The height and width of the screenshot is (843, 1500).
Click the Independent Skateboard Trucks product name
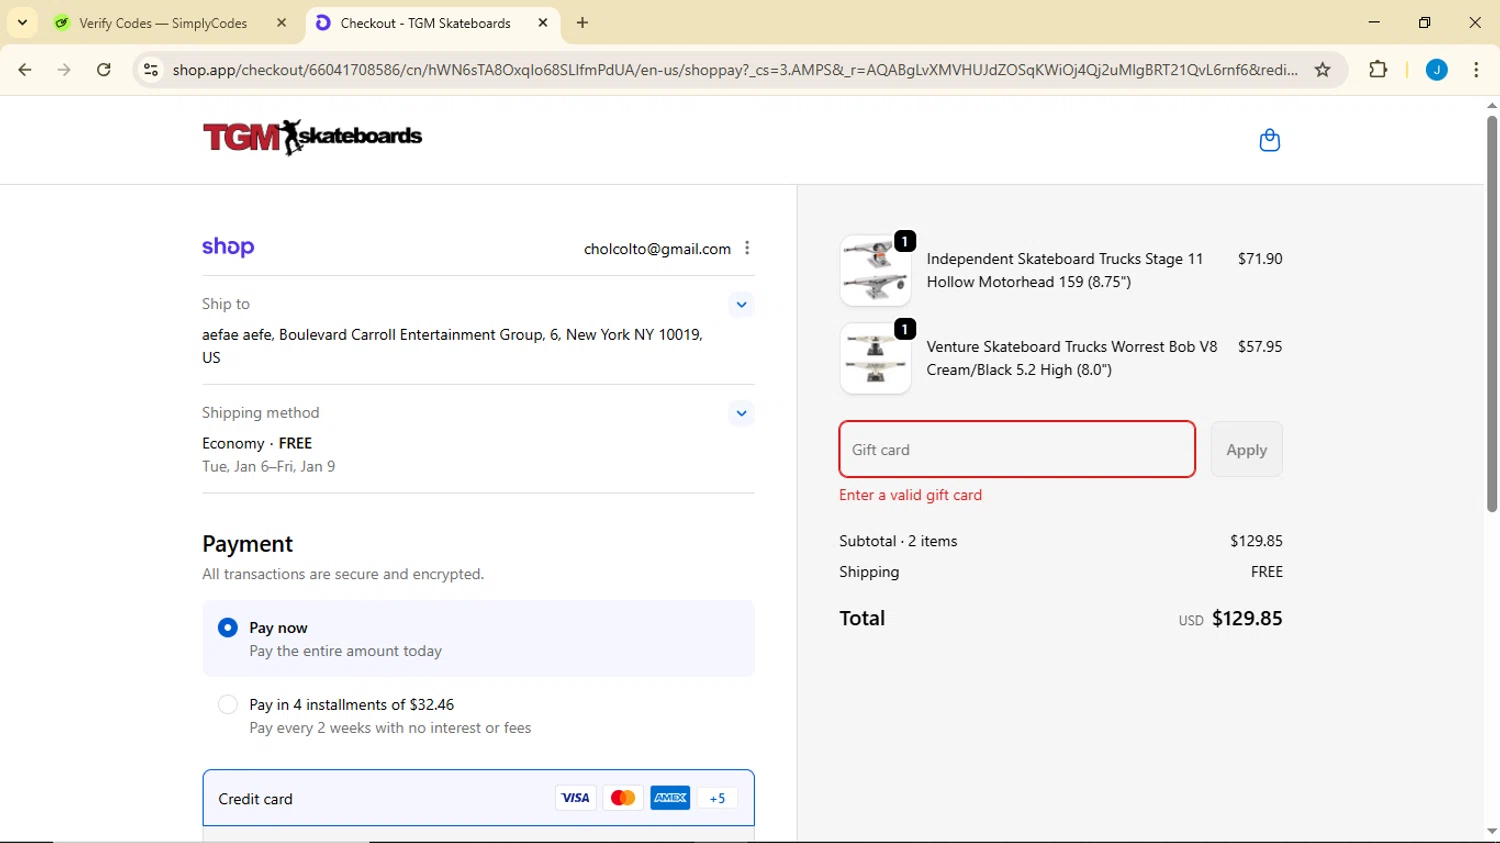(x=1065, y=270)
